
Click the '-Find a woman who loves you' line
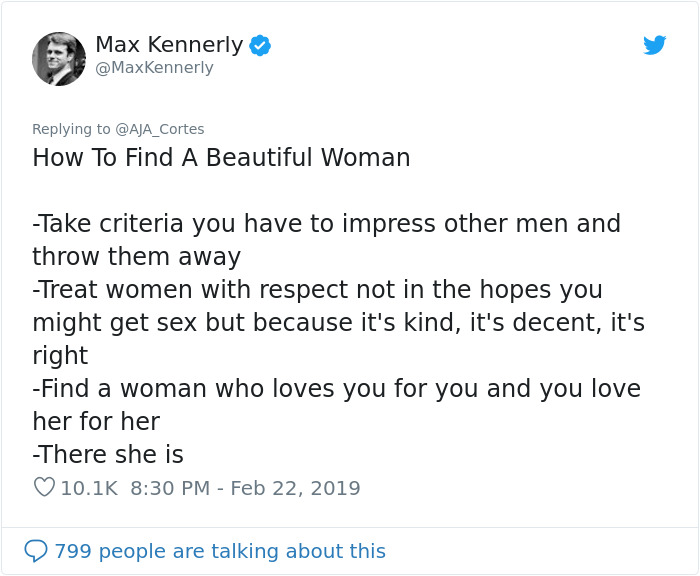point(336,388)
